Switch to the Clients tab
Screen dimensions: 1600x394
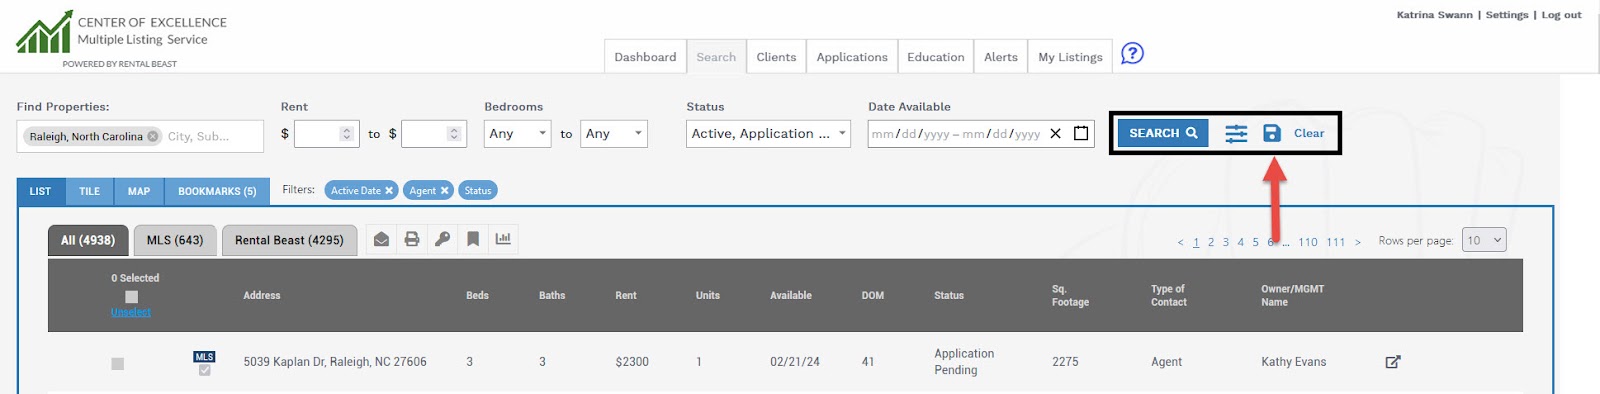pyautogui.click(x=776, y=57)
